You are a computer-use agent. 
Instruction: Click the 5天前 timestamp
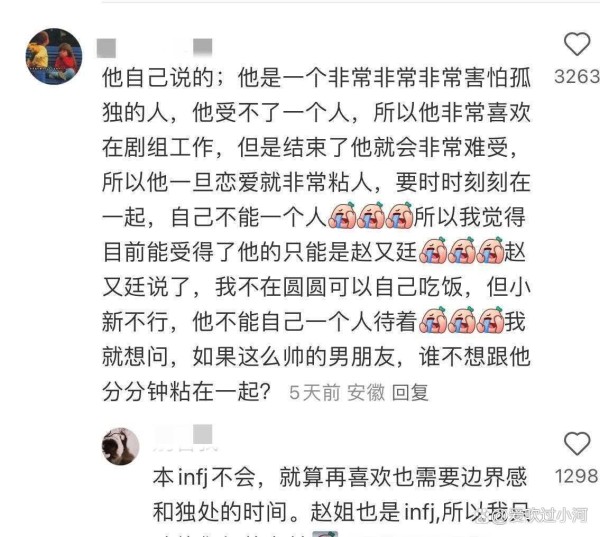point(315,393)
